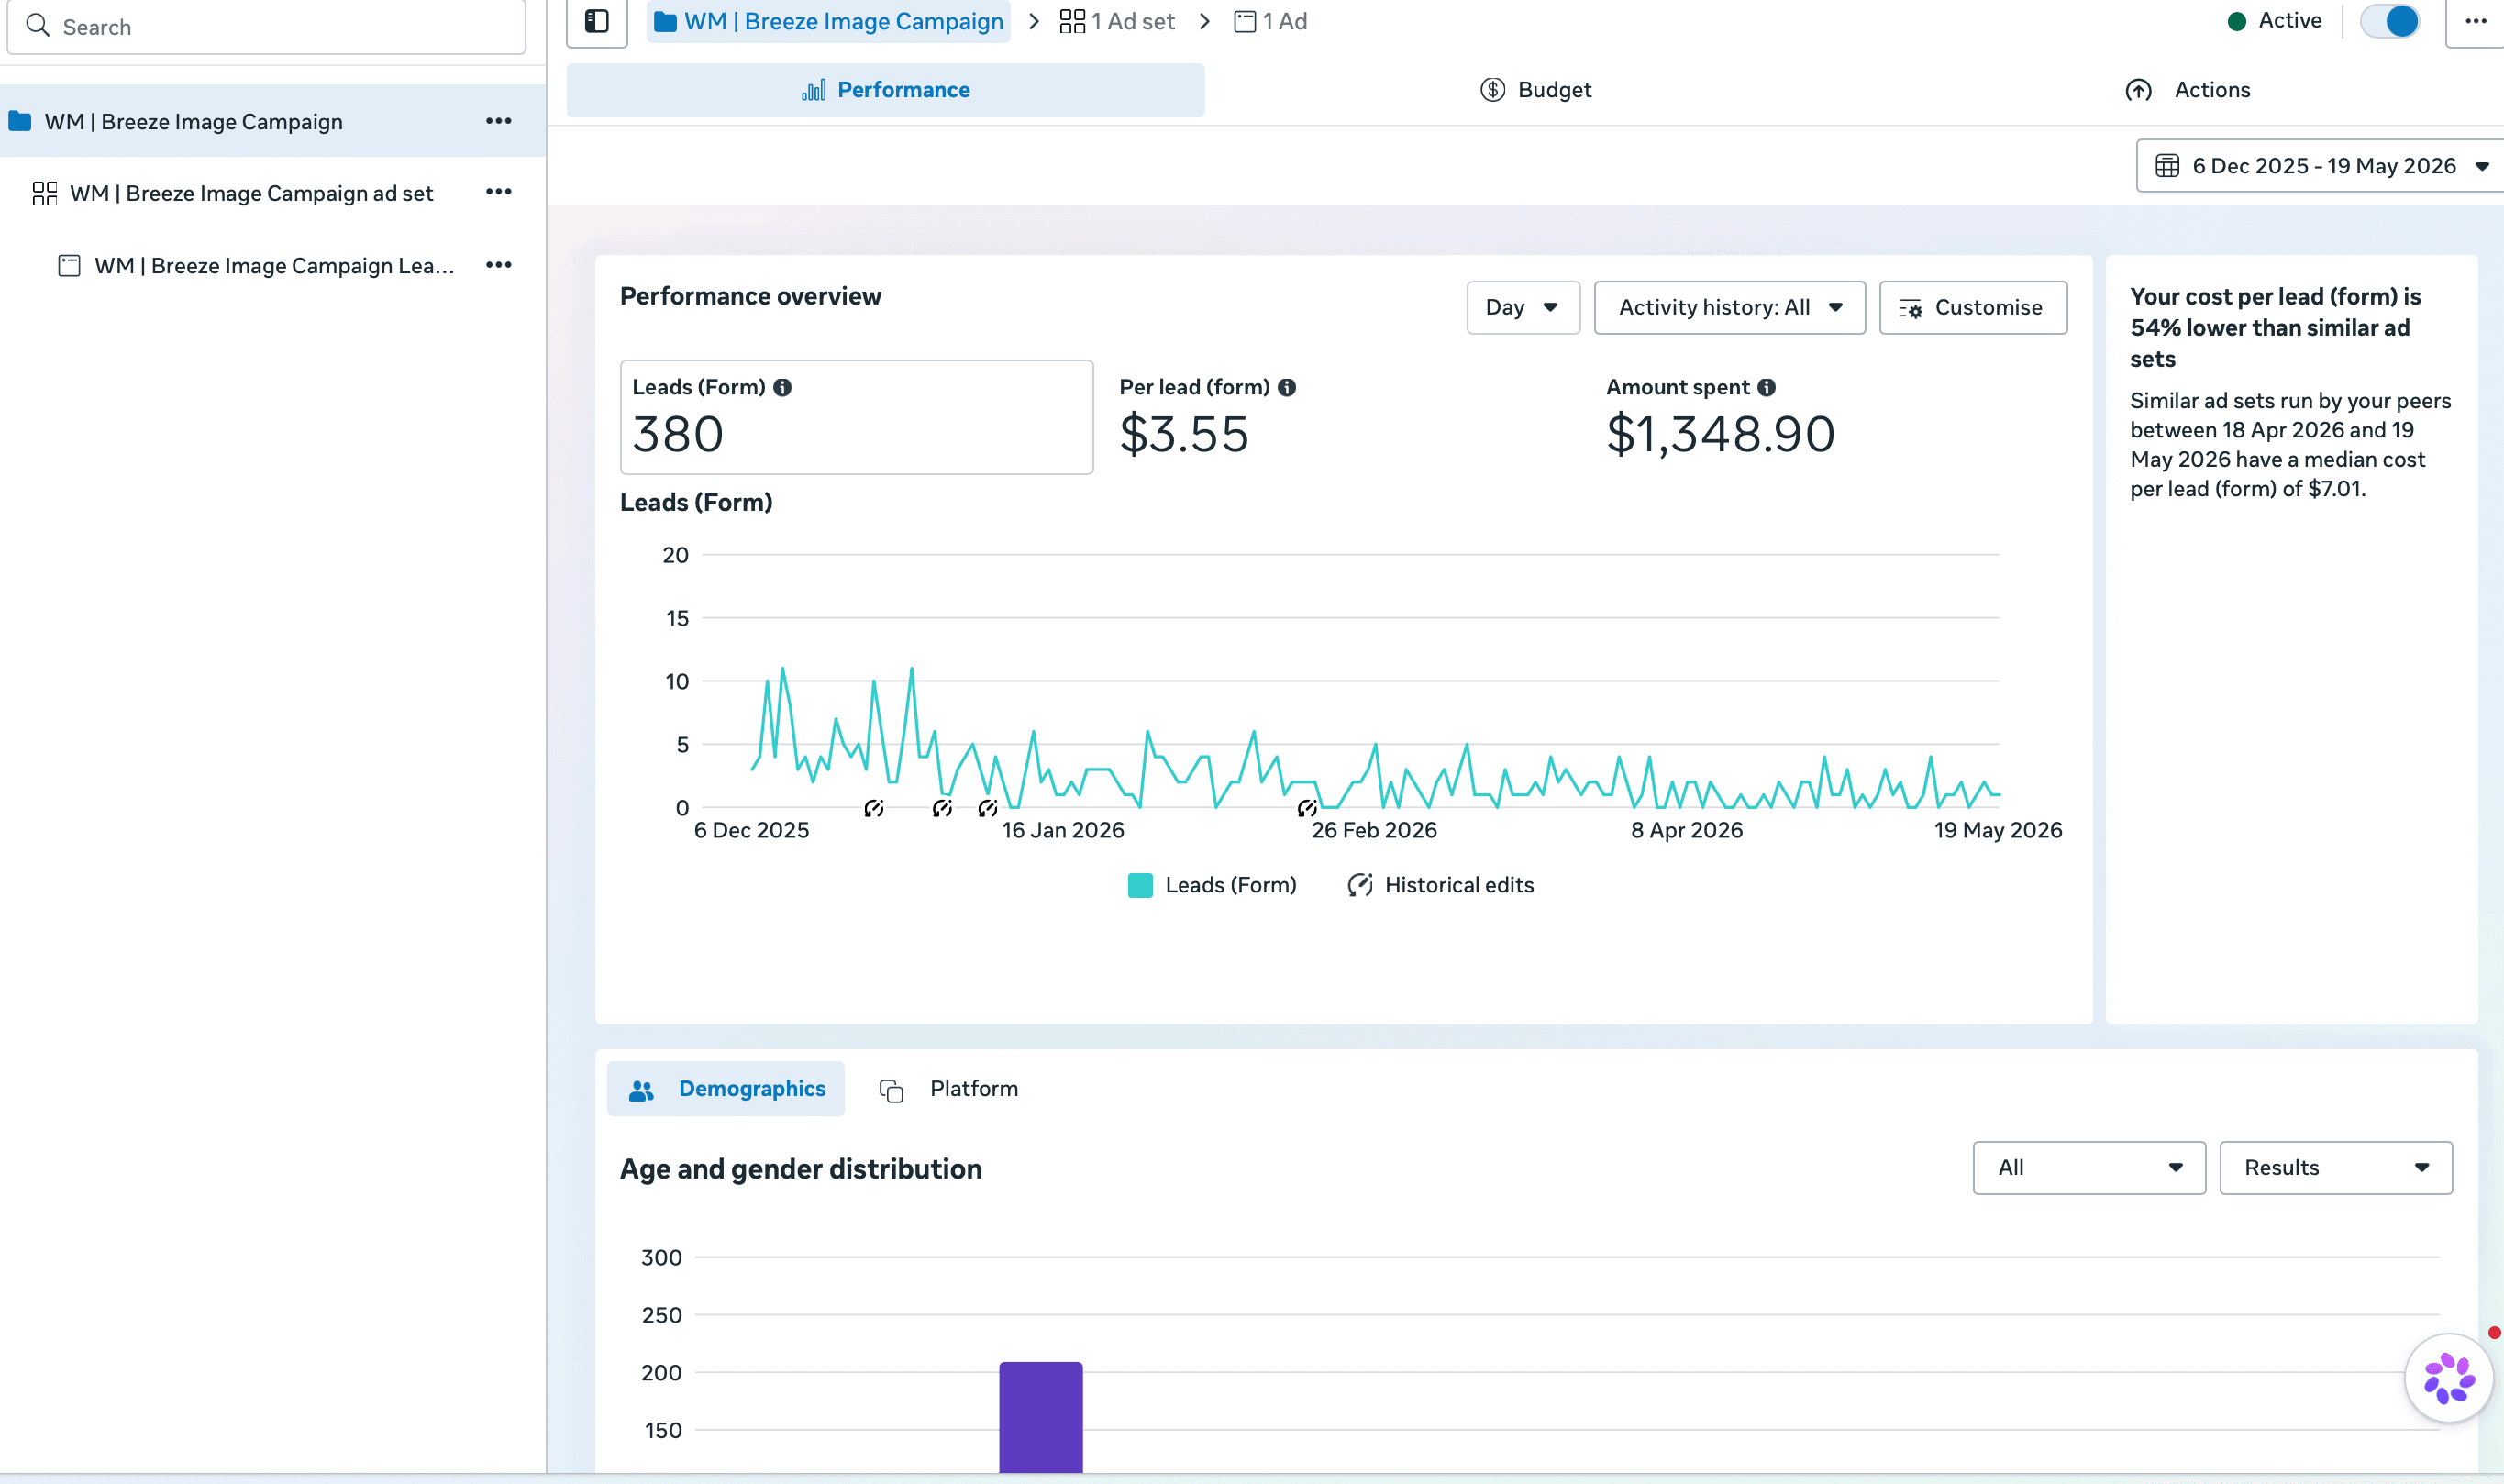Click the Performance bar chart icon
The height and width of the screenshot is (1484, 2504).
(814, 90)
